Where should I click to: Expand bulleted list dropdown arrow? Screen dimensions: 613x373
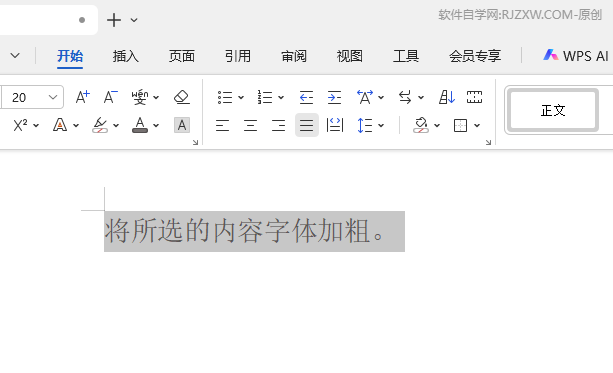241,97
